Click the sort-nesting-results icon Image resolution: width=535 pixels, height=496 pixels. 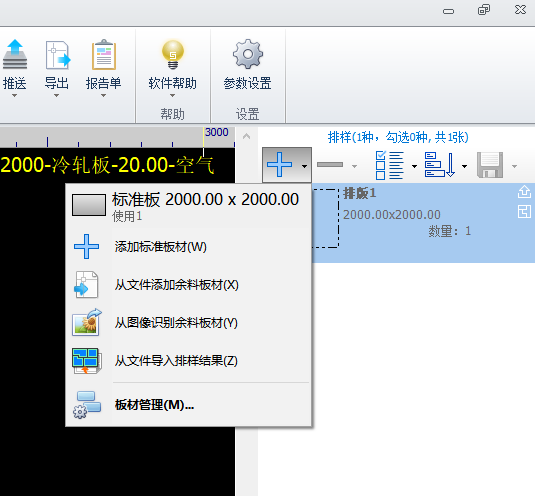coord(440,165)
